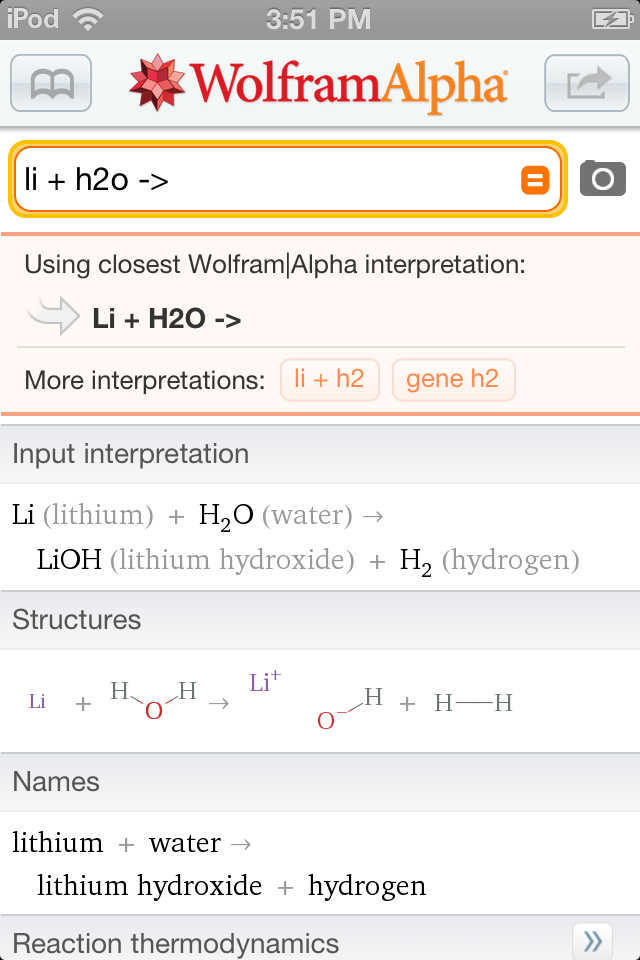The image size is (640, 960).
Task: Select the Li + H2O reaction equation
Action: (296, 537)
